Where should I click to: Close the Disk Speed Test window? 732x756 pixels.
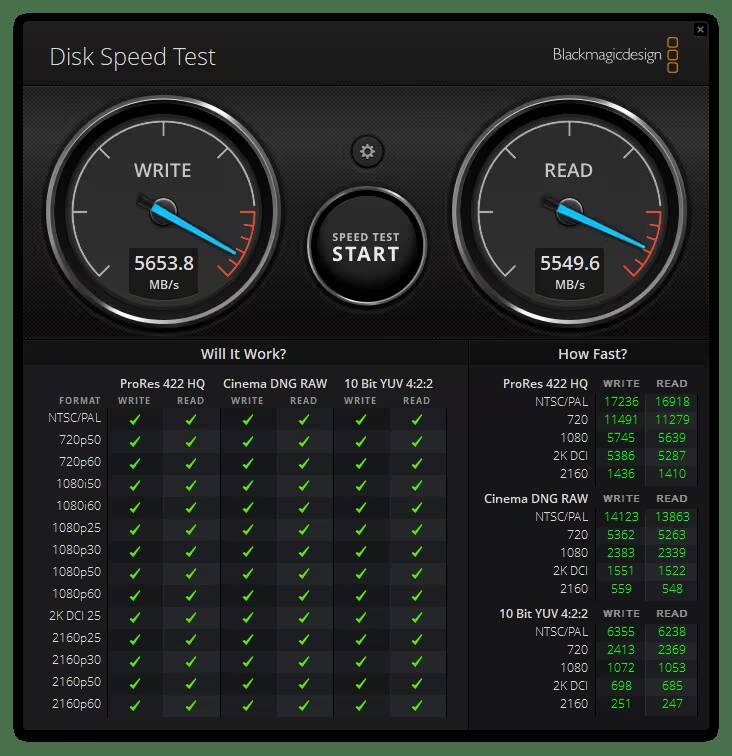coord(700,29)
